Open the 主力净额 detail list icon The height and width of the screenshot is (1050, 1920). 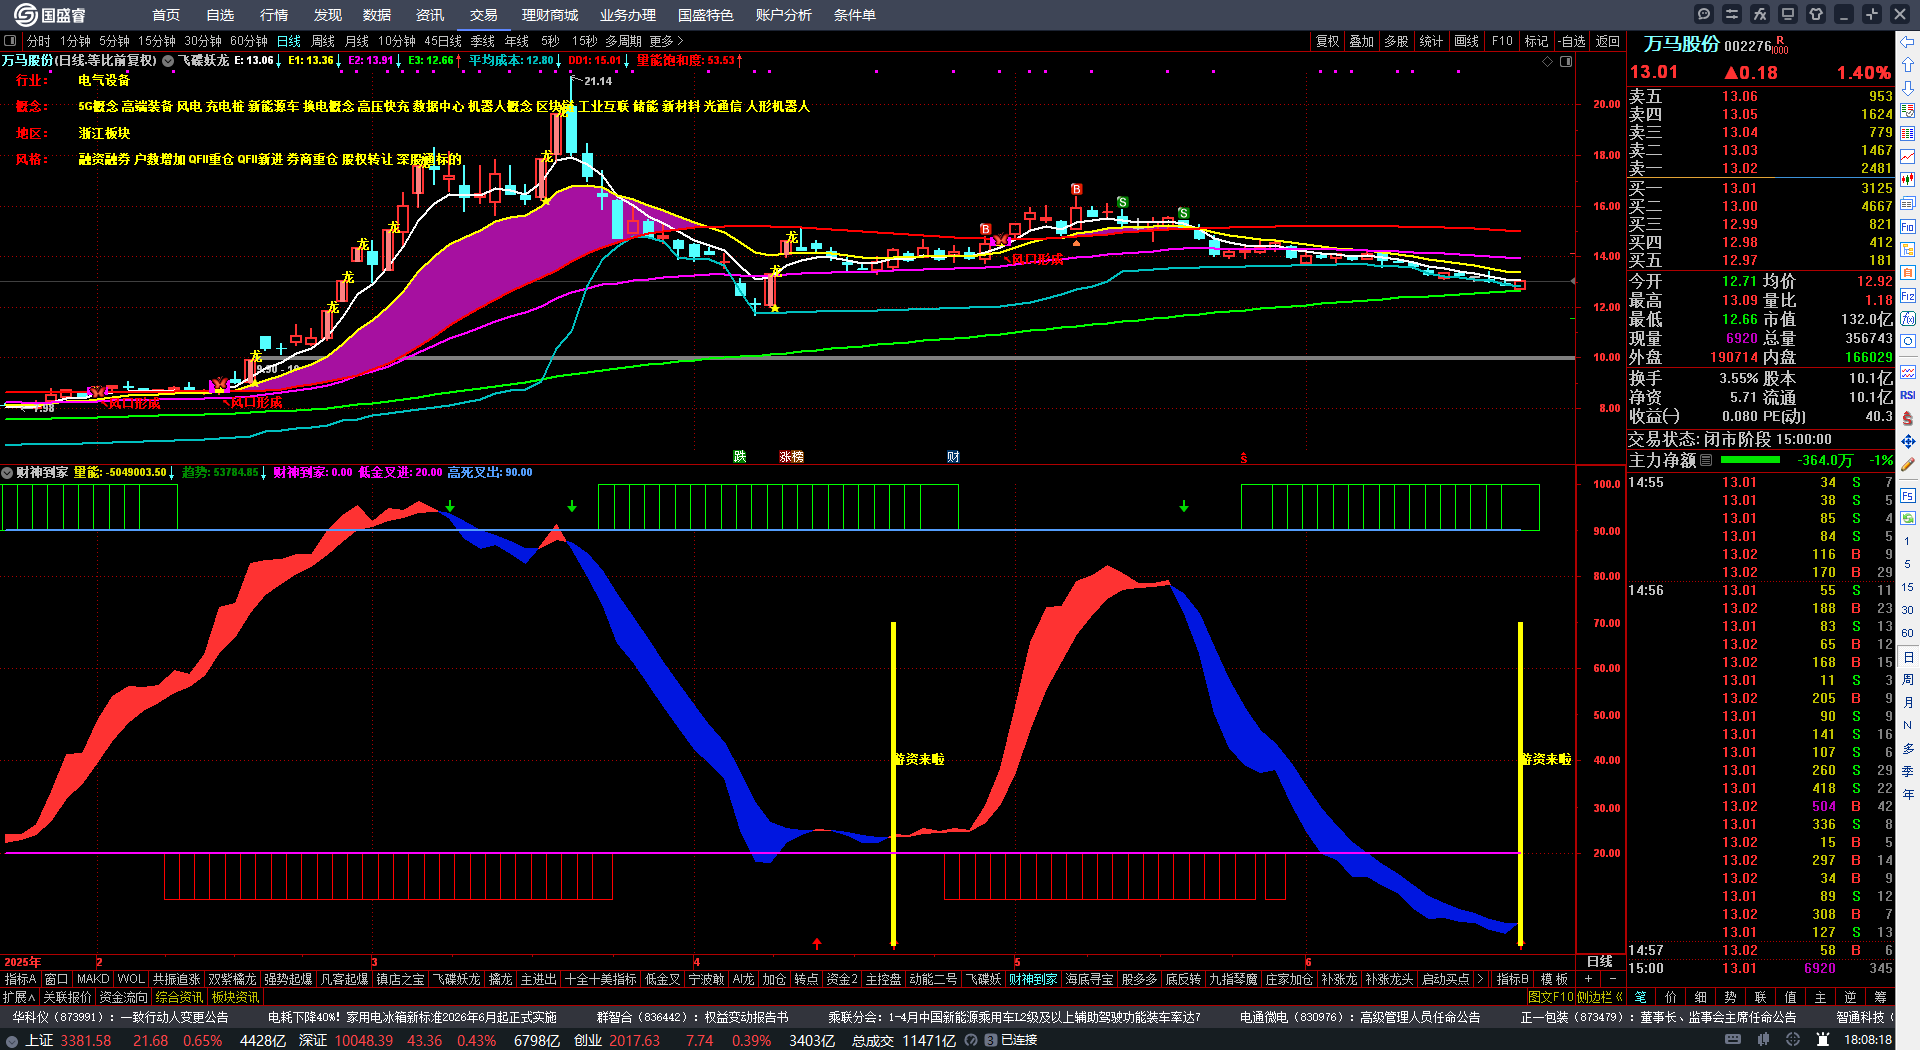point(1706,460)
